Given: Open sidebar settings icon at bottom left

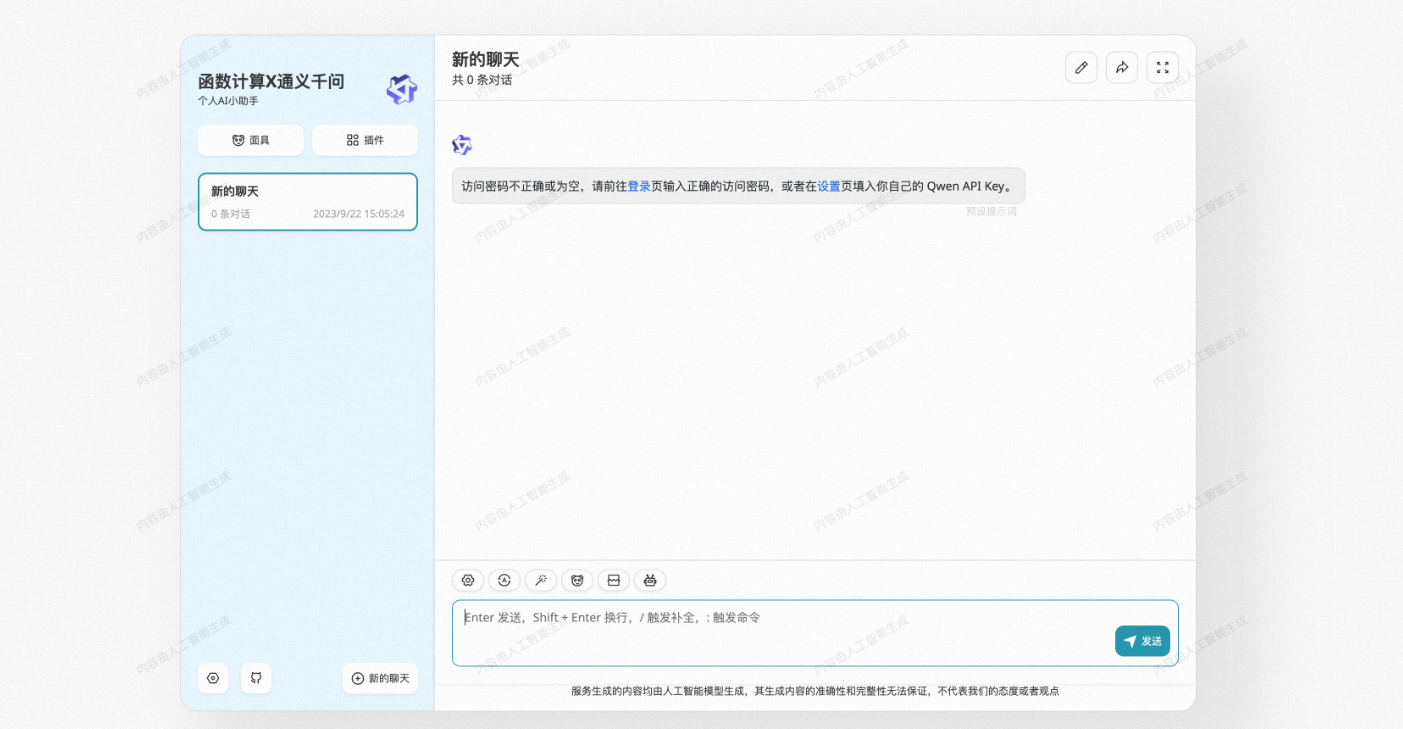Looking at the screenshot, I should point(213,678).
